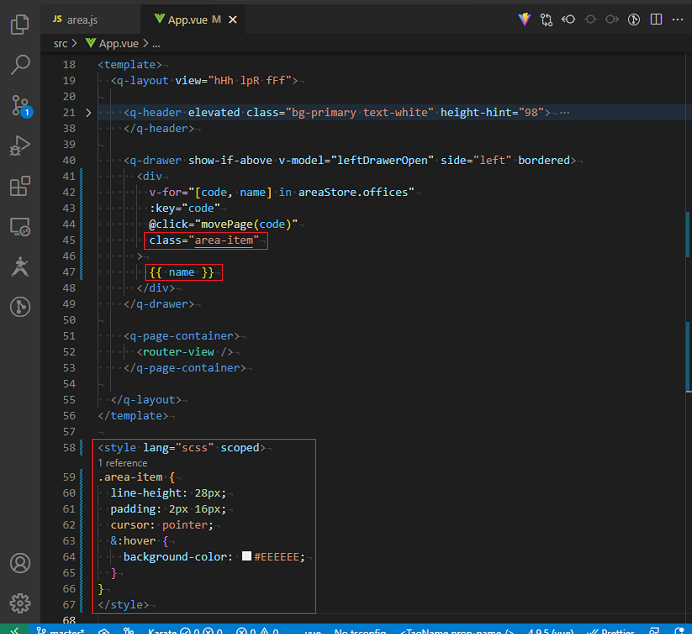Click the Vite lightning icon in editor toolbar
The image size is (692, 634).
point(524,19)
